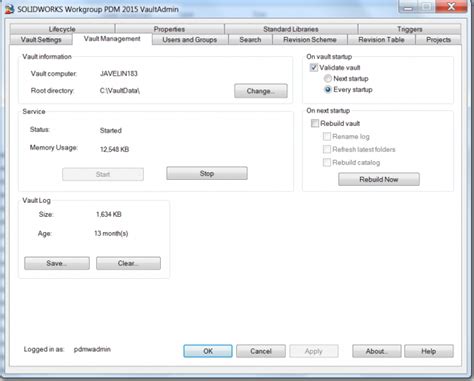The image size is (474, 381).
Task: Switch to the Properties tab
Action: [x=169, y=29]
